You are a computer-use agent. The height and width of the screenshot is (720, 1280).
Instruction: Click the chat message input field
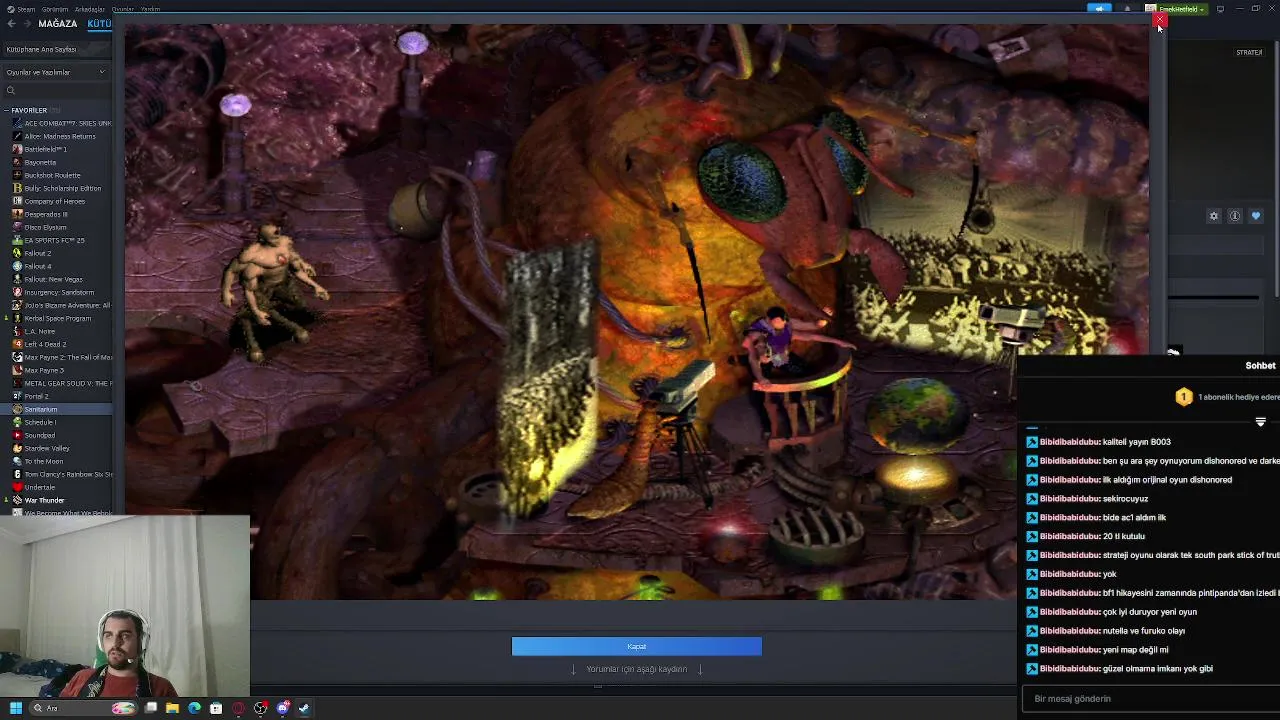point(1151,699)
